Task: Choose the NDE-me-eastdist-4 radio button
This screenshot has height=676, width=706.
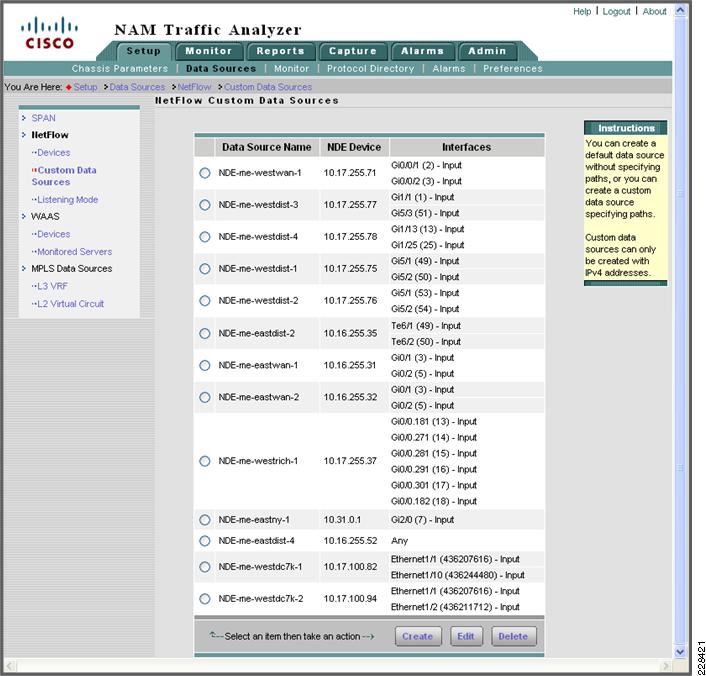Action: [x=205, y=541]
